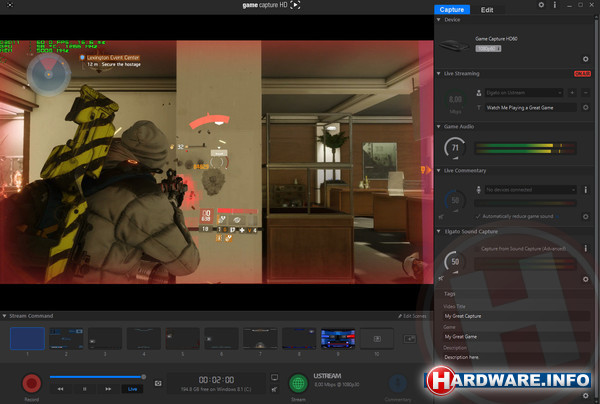
Task: Fast-forward the capture playback
Action: pos(108,389)
